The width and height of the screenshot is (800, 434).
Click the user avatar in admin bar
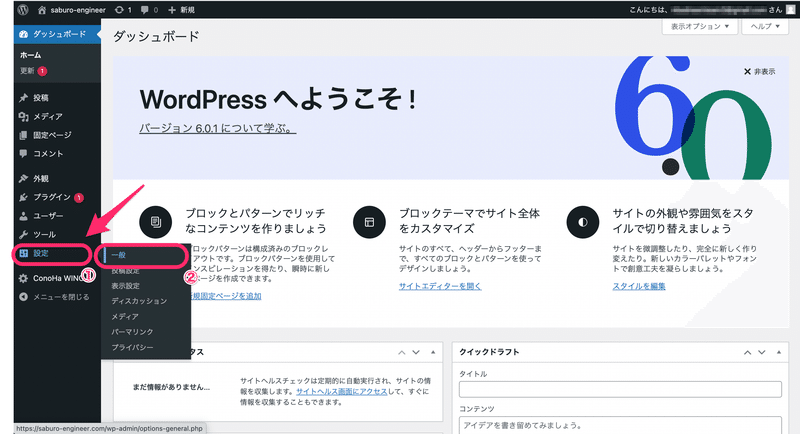pyautogui.click(x=790, y=9)
